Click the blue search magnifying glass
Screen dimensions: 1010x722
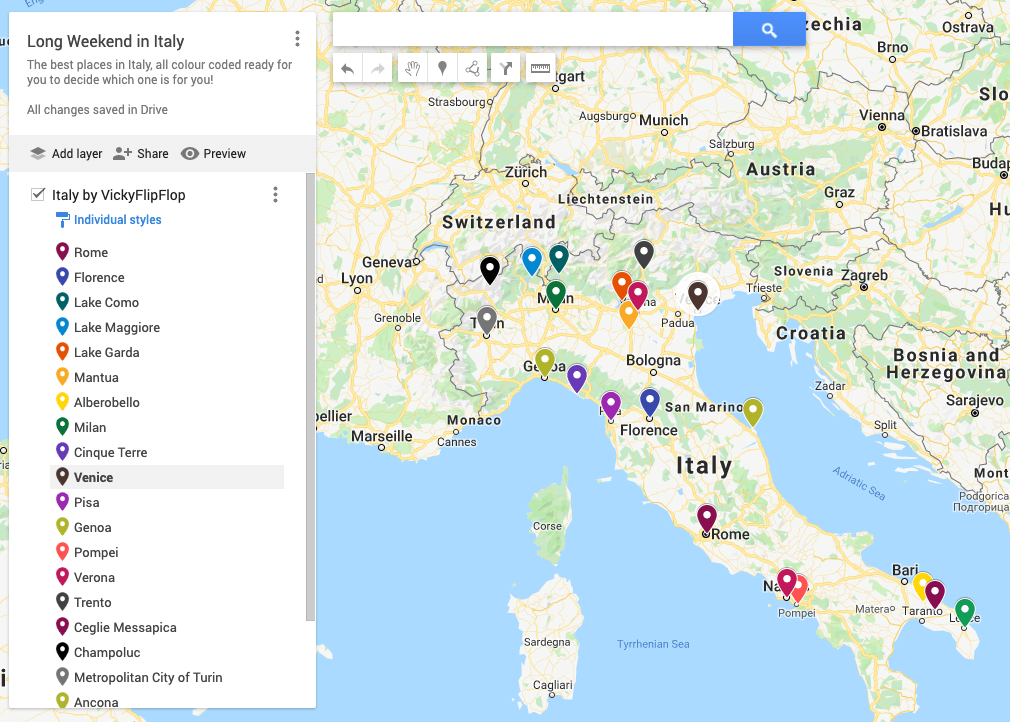pos(768,29)
